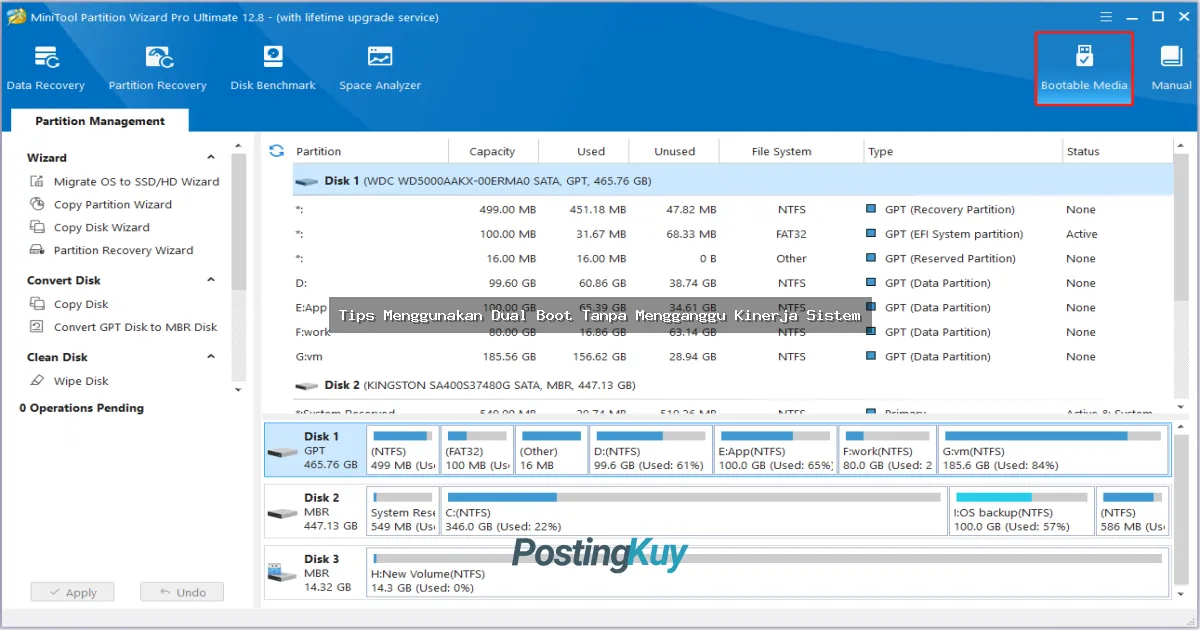This screenshot has width=1200, height=630.
Task: Select the 499 MB NTFS block on Disk 1
Action: tap(403, 450)
